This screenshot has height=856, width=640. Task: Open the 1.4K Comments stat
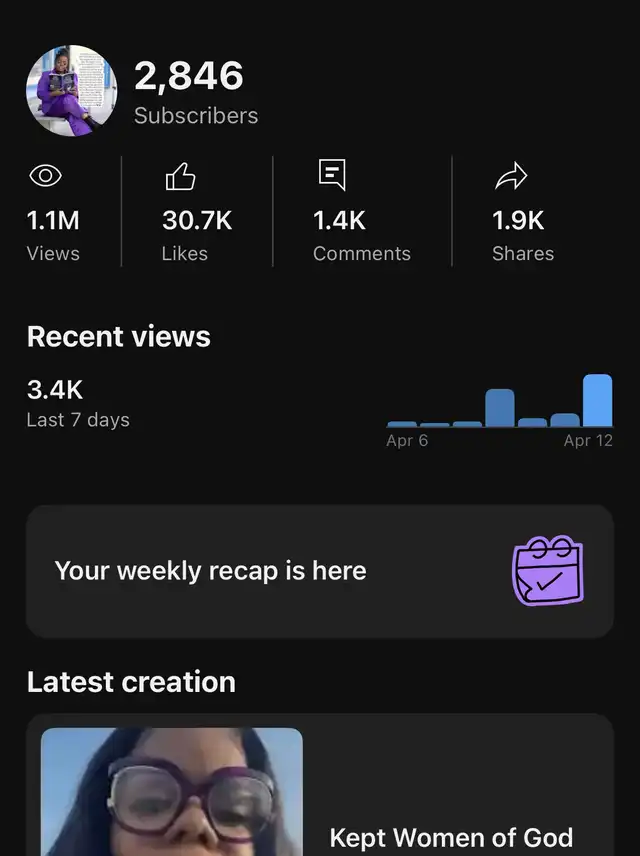[x=340, y=221]
